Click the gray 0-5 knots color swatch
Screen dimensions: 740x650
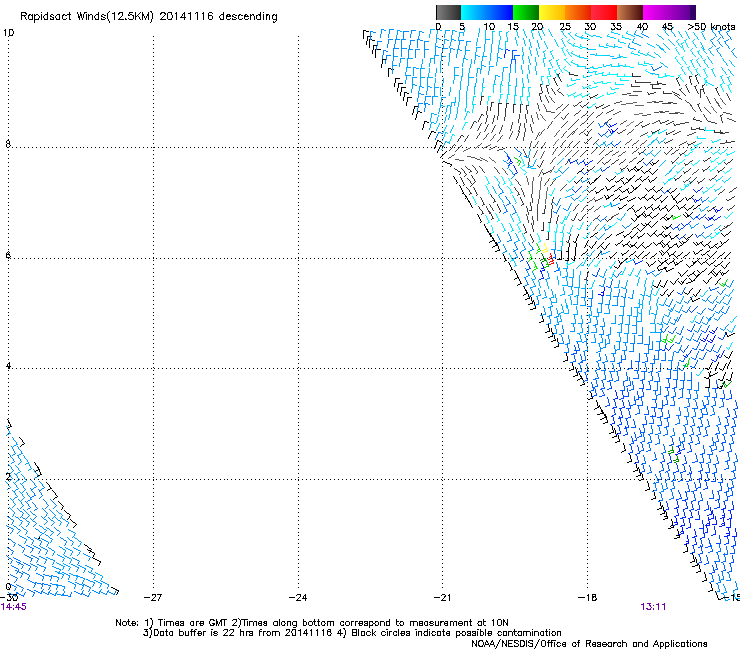[448, 12]
